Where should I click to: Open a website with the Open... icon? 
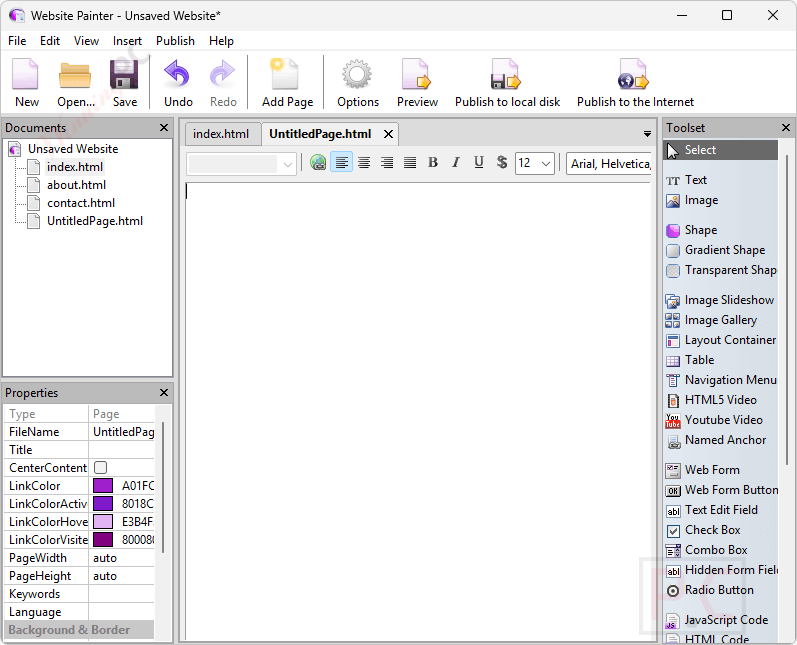(x=75, y=83)
